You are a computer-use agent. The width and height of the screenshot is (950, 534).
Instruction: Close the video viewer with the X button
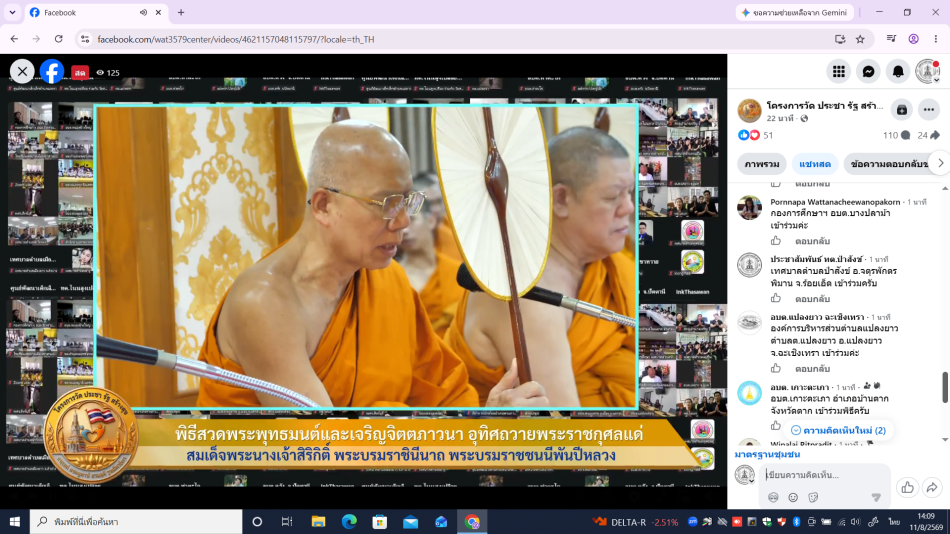(22, 72)
